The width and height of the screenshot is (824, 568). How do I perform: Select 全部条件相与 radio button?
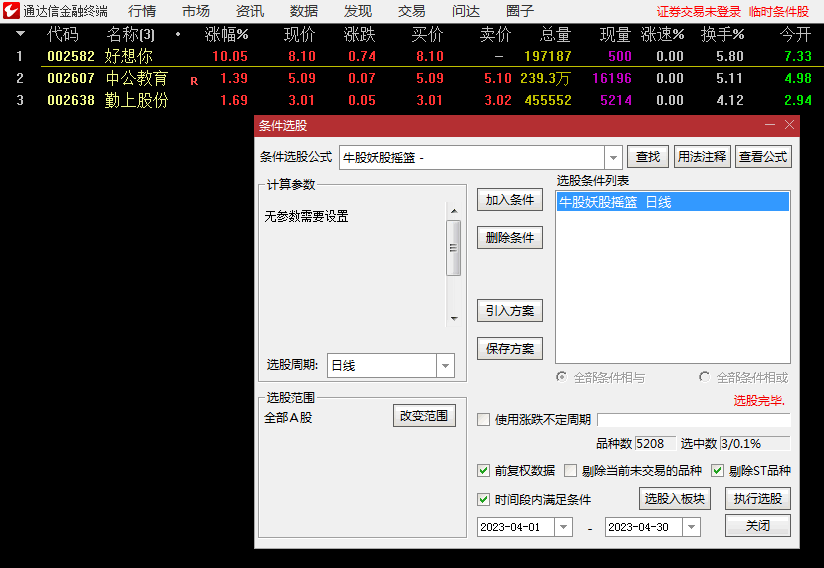(562, 377)
